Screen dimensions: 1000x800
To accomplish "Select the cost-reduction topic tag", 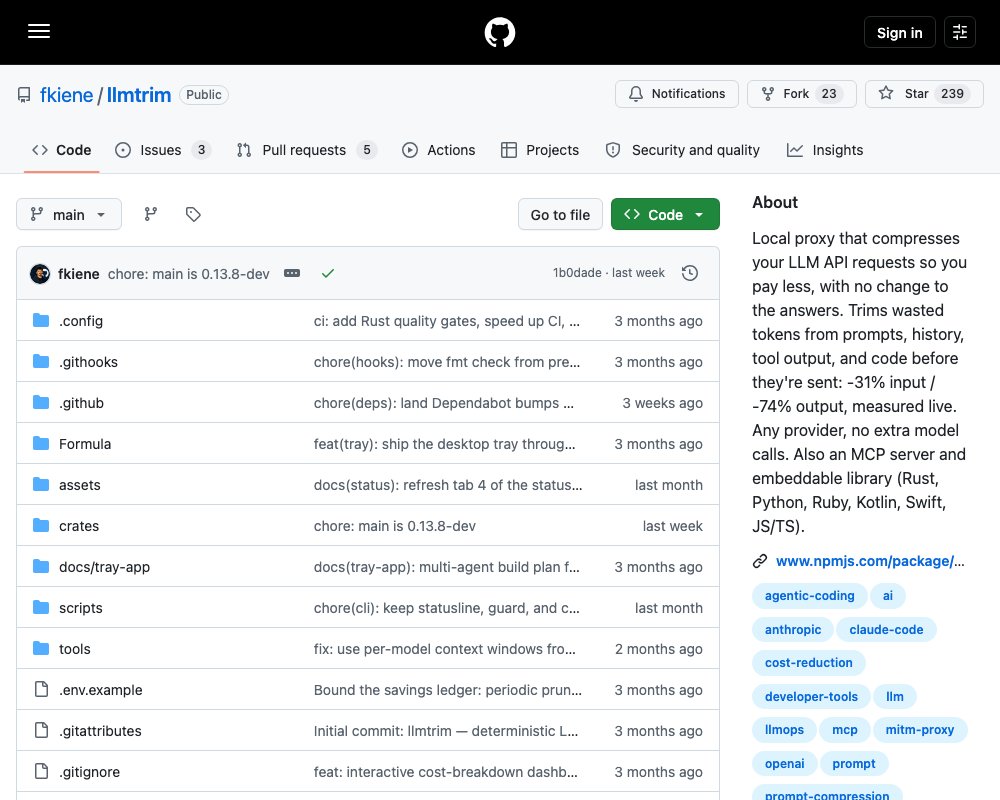I will 809,663.
